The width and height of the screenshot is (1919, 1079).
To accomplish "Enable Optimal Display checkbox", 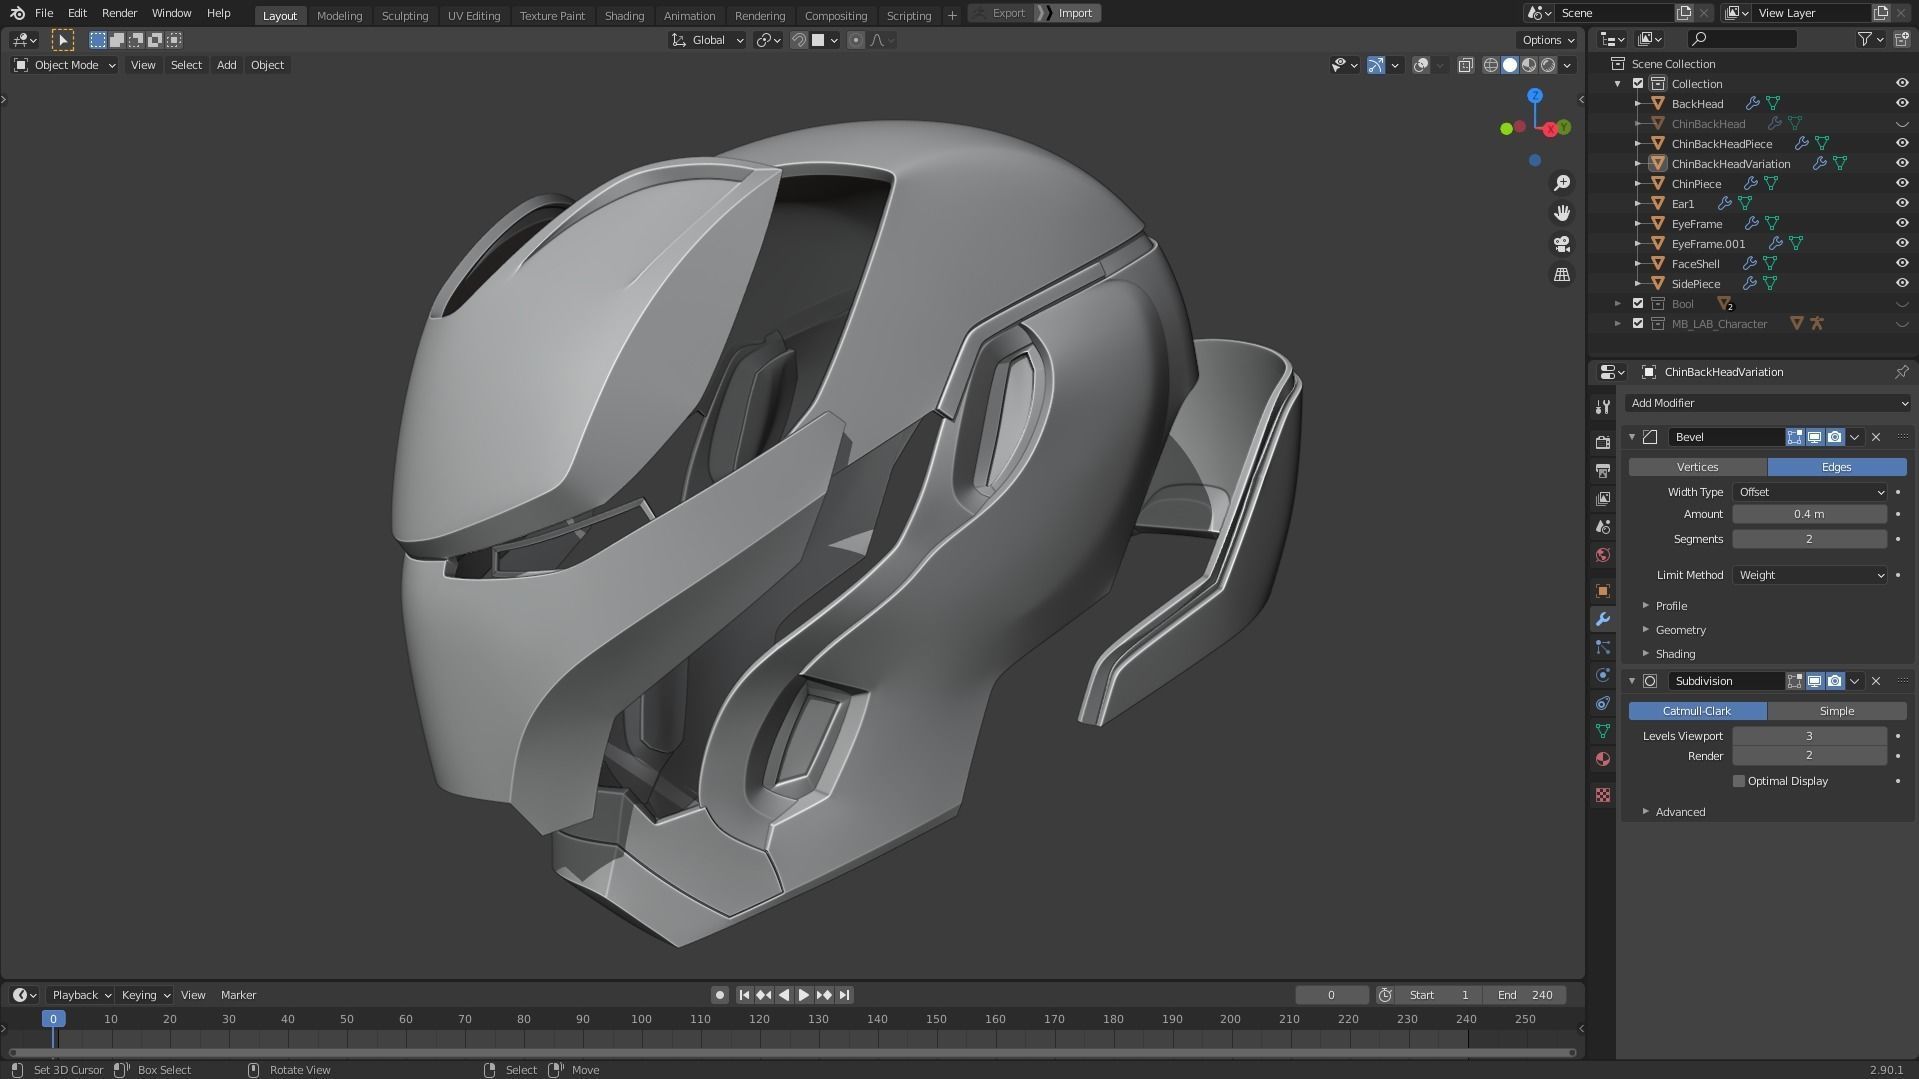I will click(x=1738, y=781).
